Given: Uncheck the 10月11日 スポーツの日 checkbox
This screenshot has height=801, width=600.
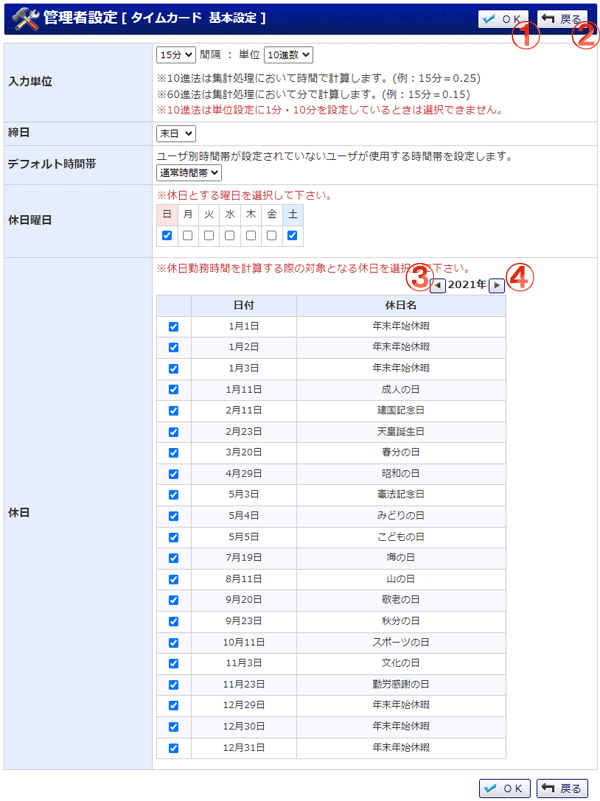Looking at the screenshot, I should tap(174, 643).
